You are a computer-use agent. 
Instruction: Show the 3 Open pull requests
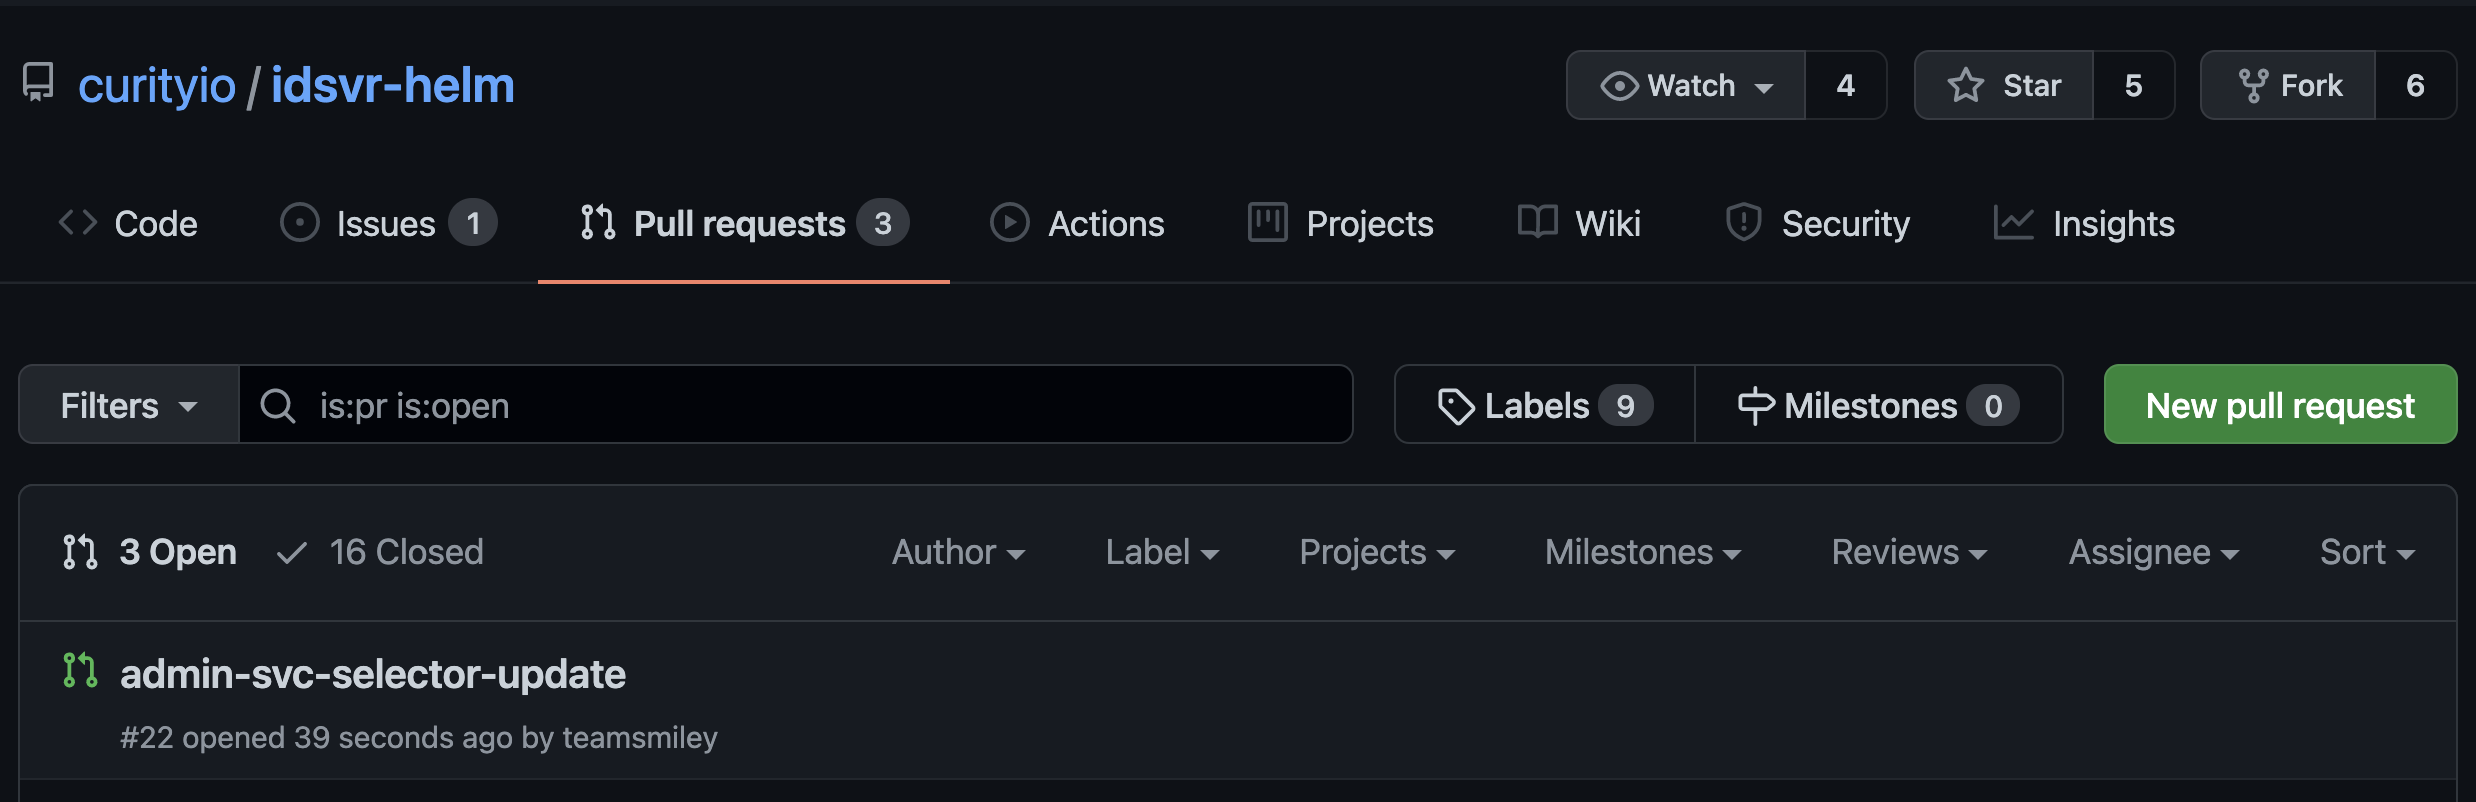151,552
